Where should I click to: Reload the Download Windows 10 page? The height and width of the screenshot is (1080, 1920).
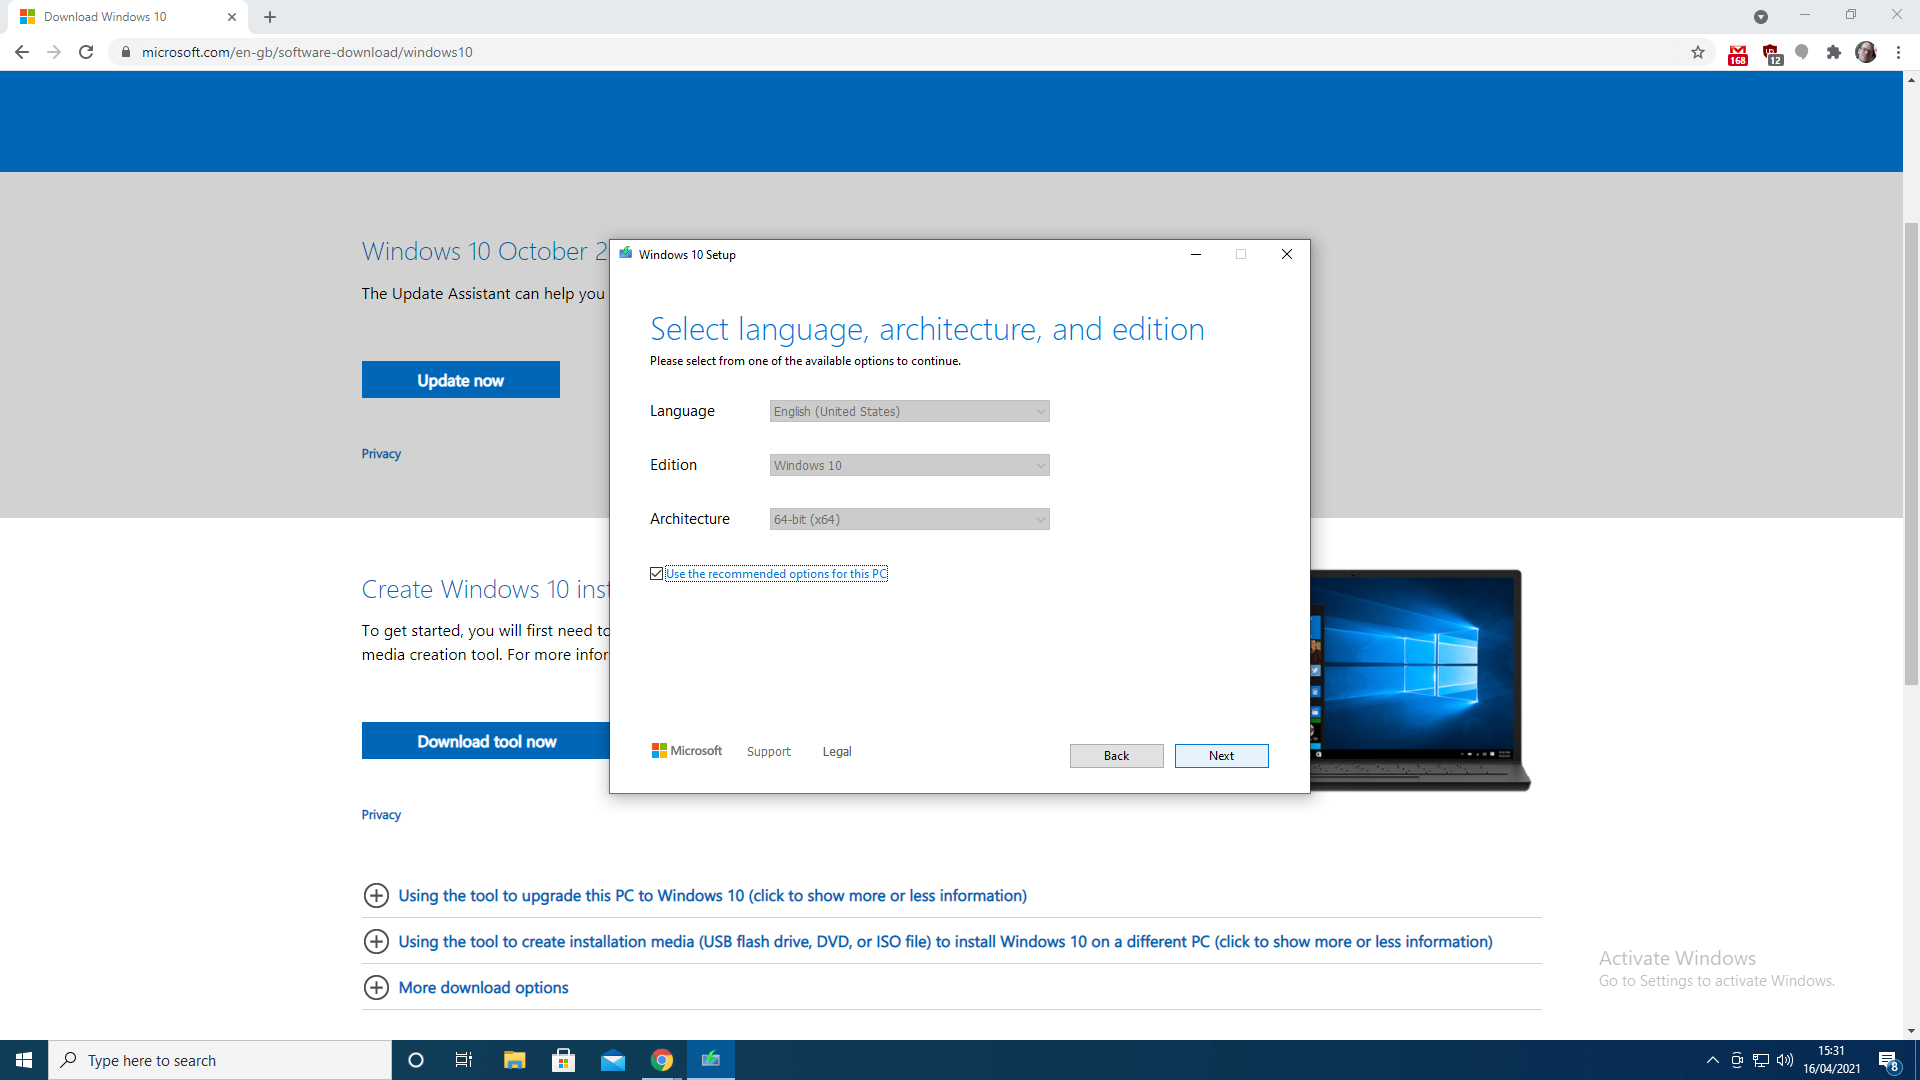[86, 52]
